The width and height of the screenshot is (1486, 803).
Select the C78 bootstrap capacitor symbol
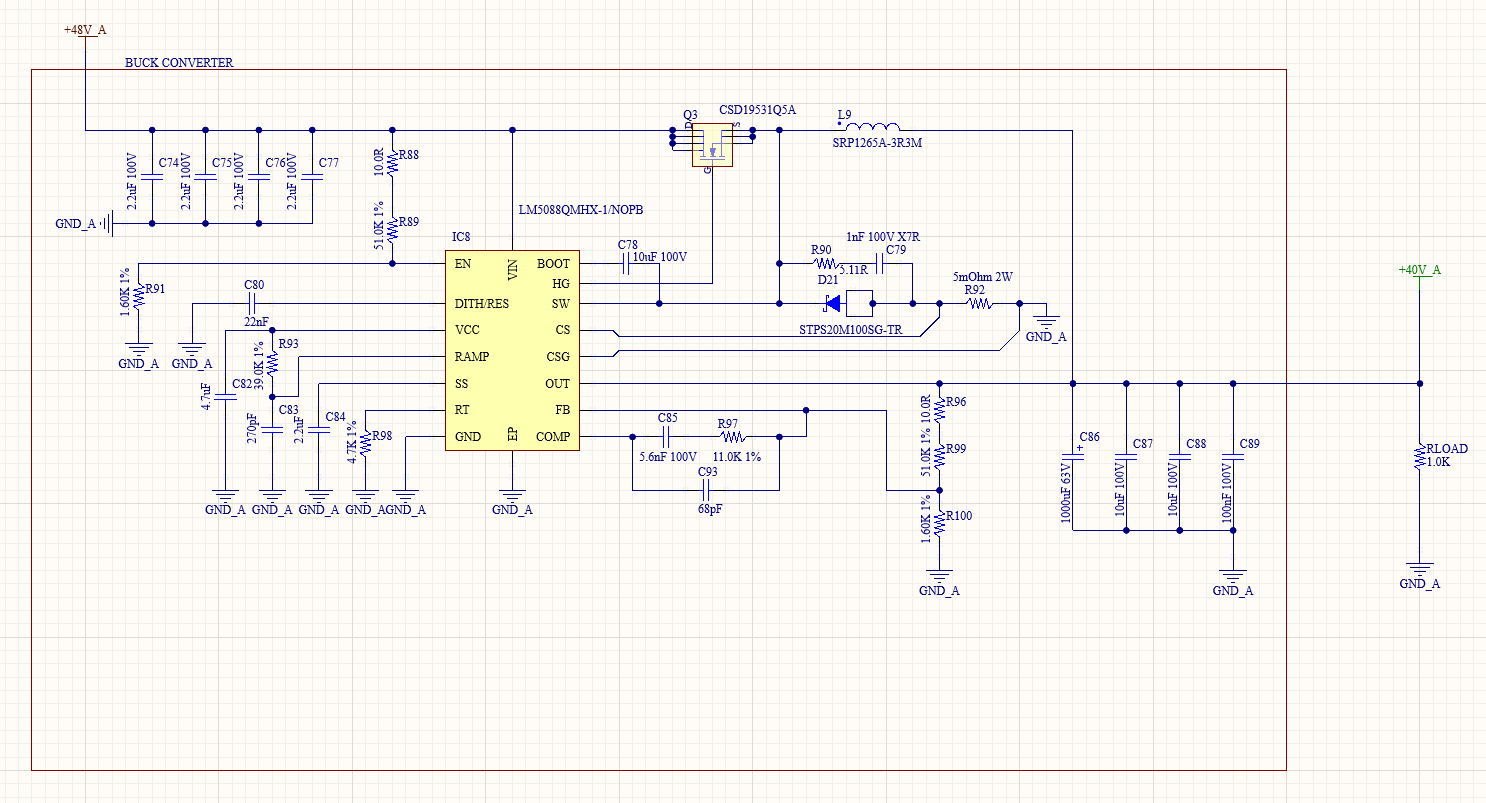(x=624, y=263)
